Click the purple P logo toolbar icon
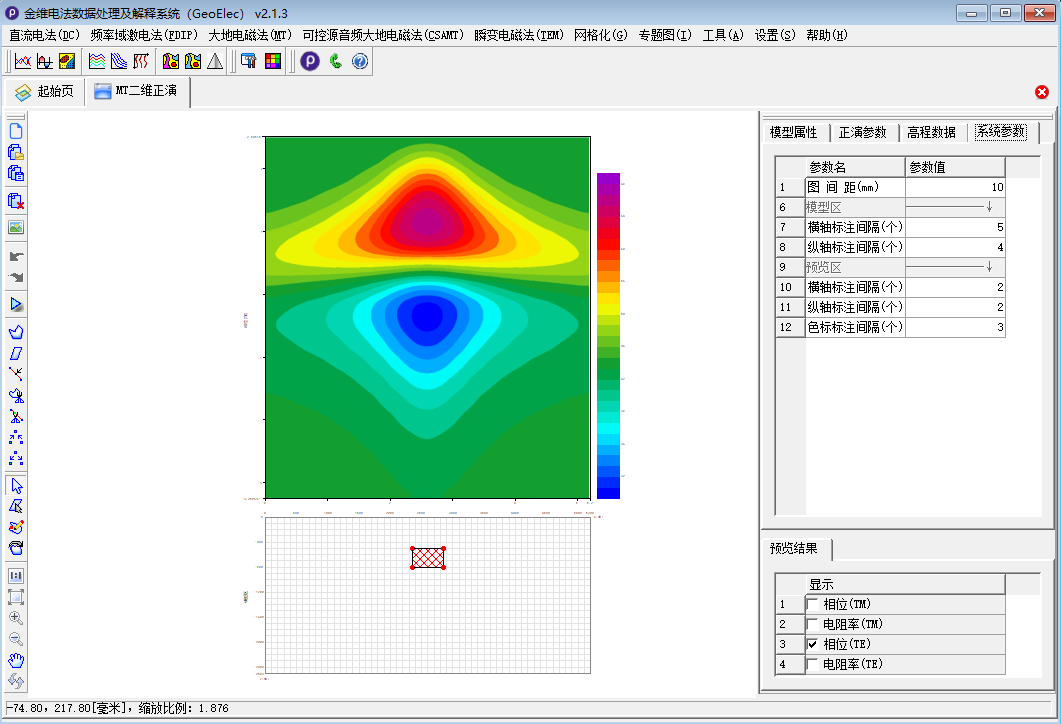 [x=310, y=62]
